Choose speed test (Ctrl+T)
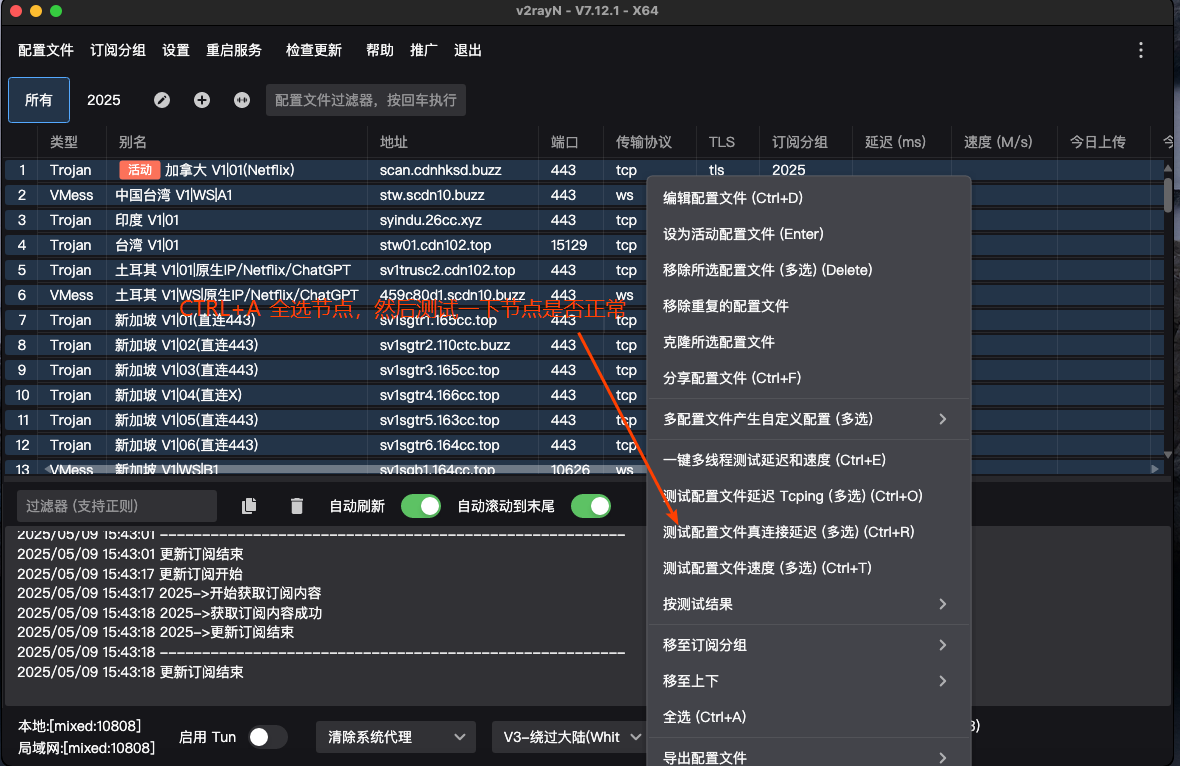The height and width of the screenshot is (766, 1180). [x=808, y=568]
